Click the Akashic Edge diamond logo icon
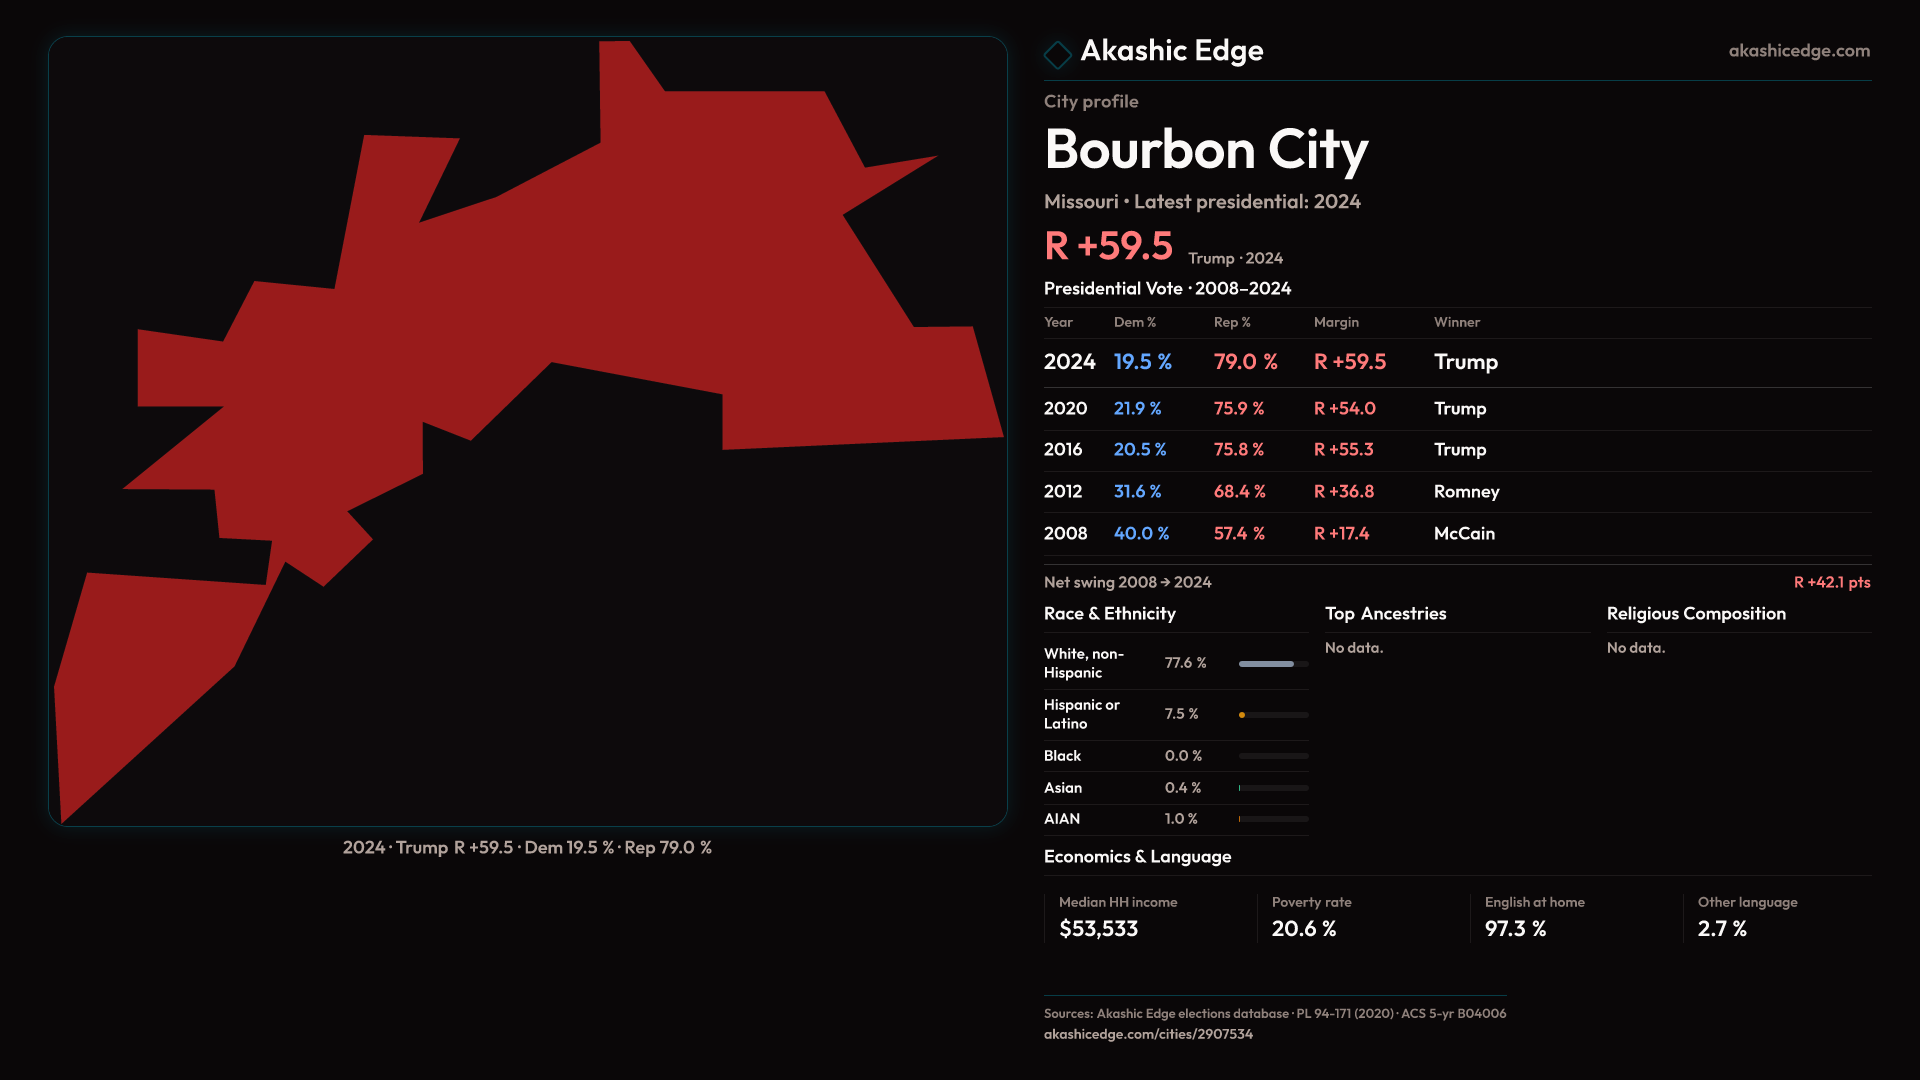The image size is (1920, 1080). click(1057, 54)
